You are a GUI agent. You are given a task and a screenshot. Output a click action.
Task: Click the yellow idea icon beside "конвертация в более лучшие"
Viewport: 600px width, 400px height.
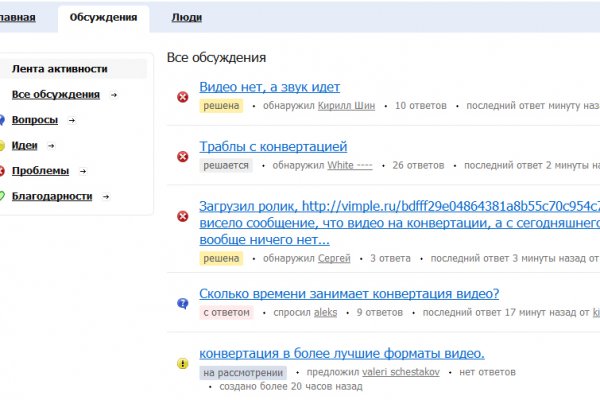182,363
